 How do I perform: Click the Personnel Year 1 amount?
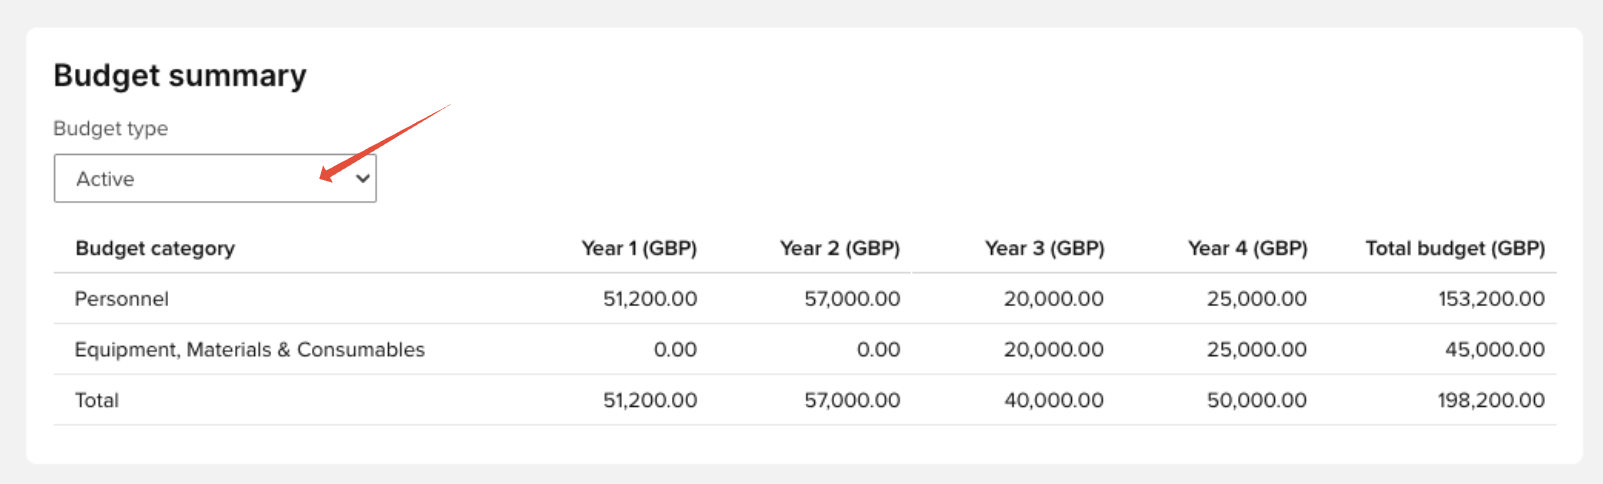coord(650,299)
